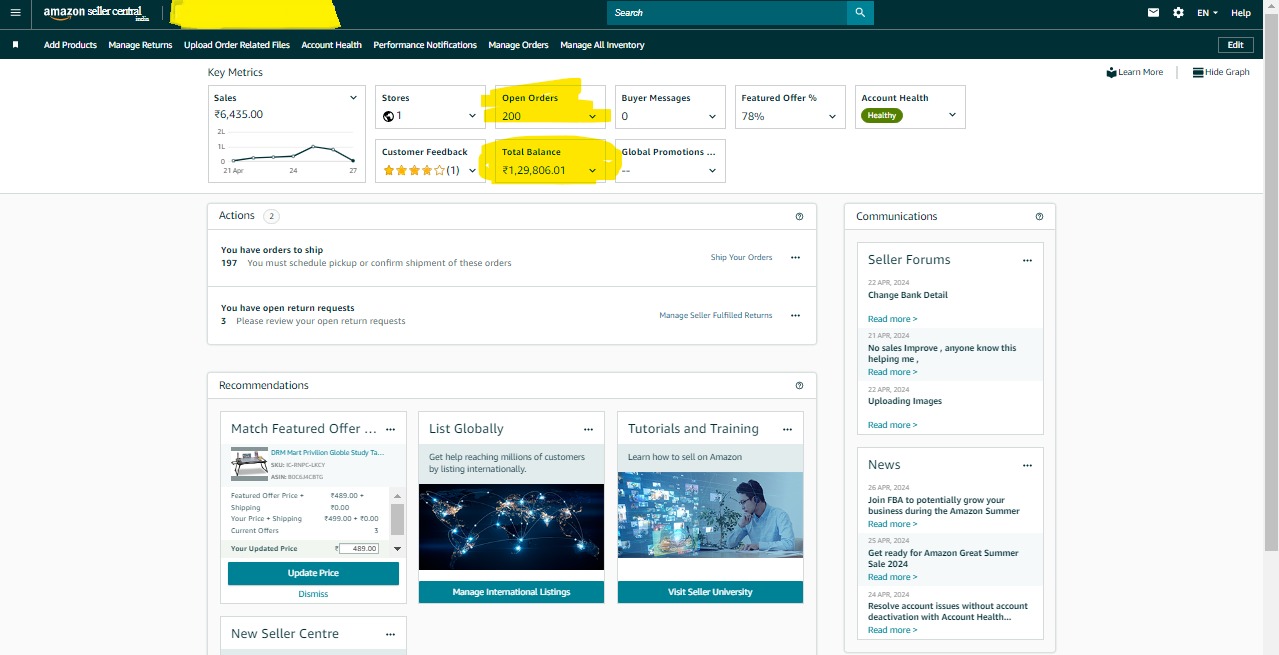Click the Your Updated Price input field

tap(359, 549)
